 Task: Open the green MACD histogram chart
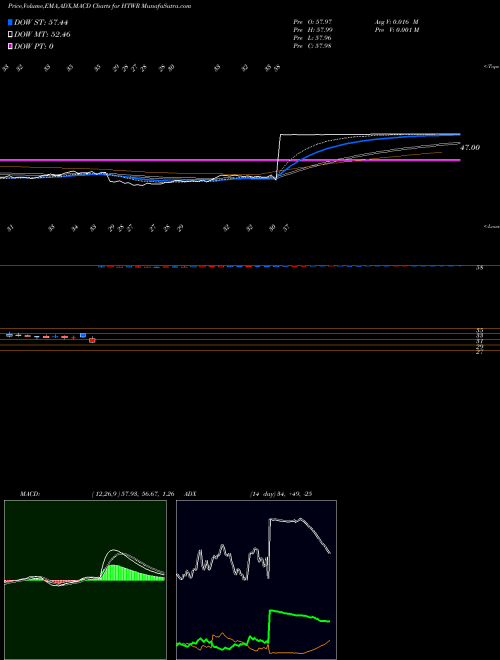(x=85, y=580)
